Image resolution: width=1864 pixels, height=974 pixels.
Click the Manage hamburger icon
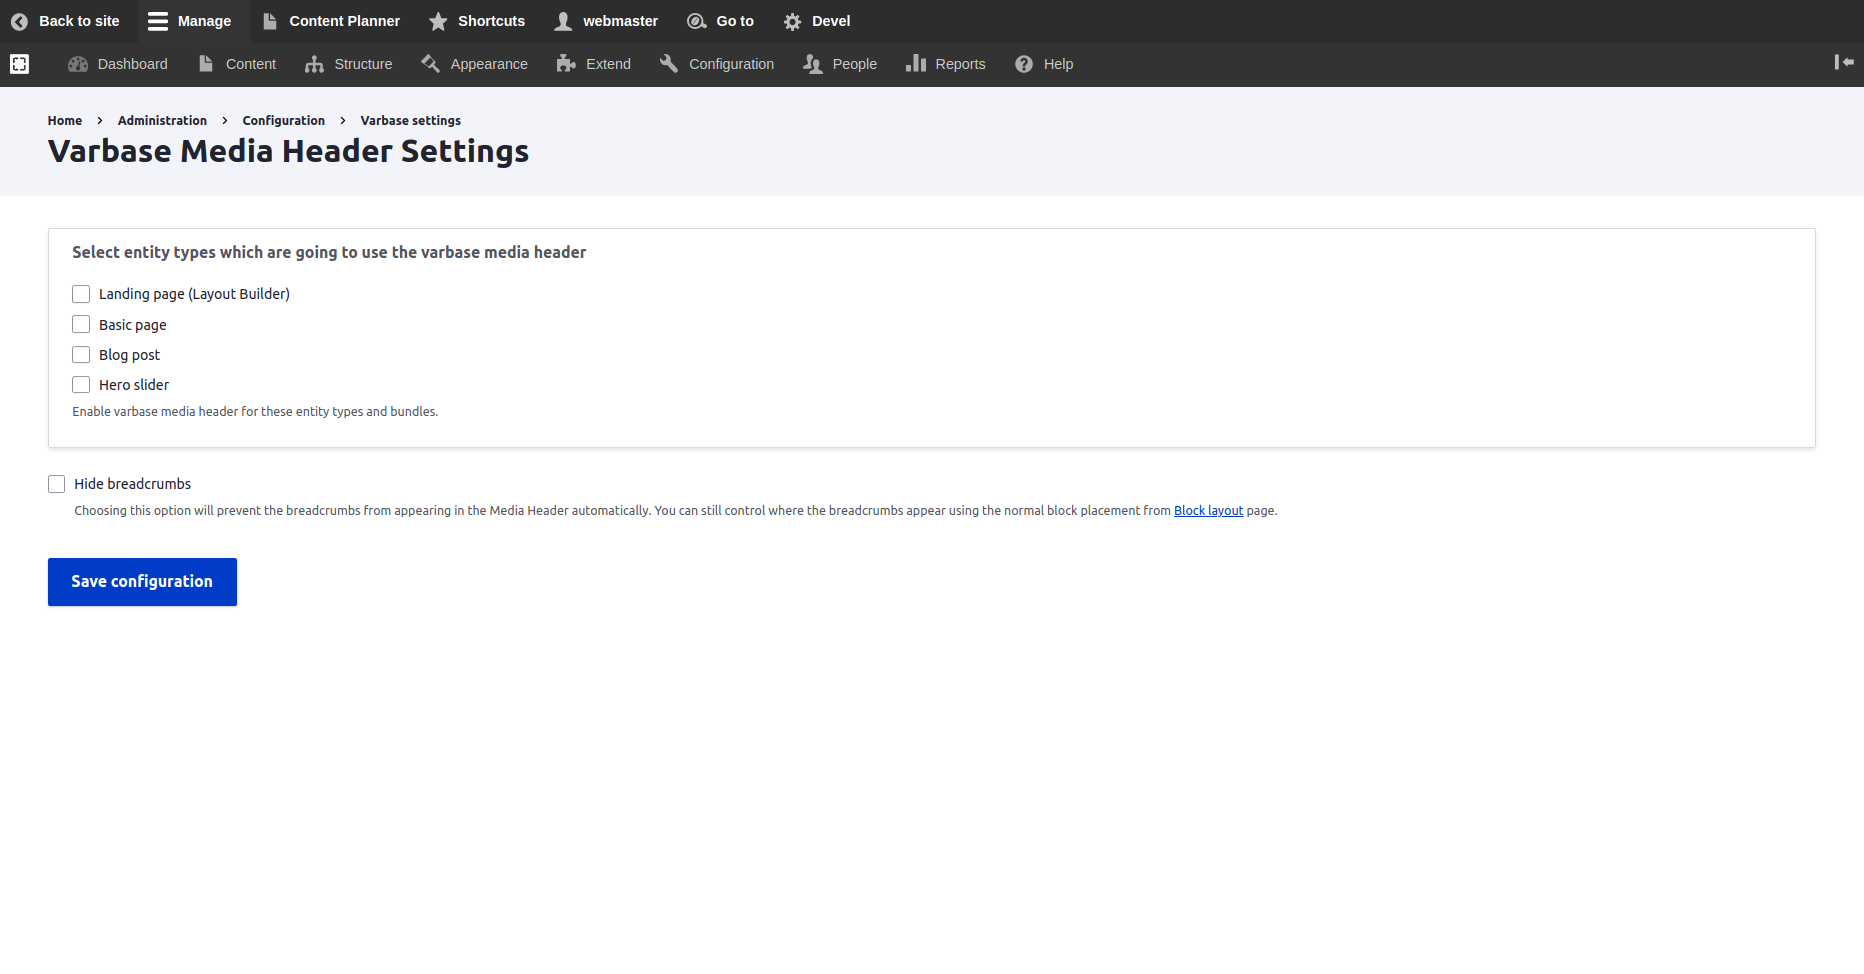[x=158, y=21]
